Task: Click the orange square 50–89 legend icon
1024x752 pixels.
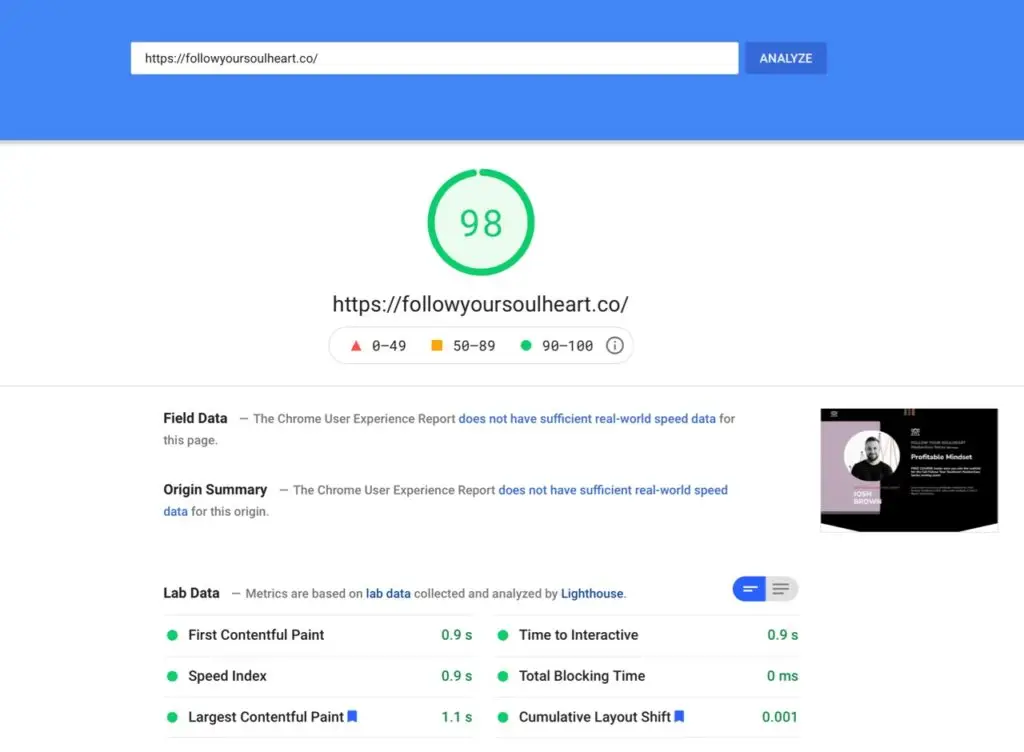Action: [x=437, y=345]
